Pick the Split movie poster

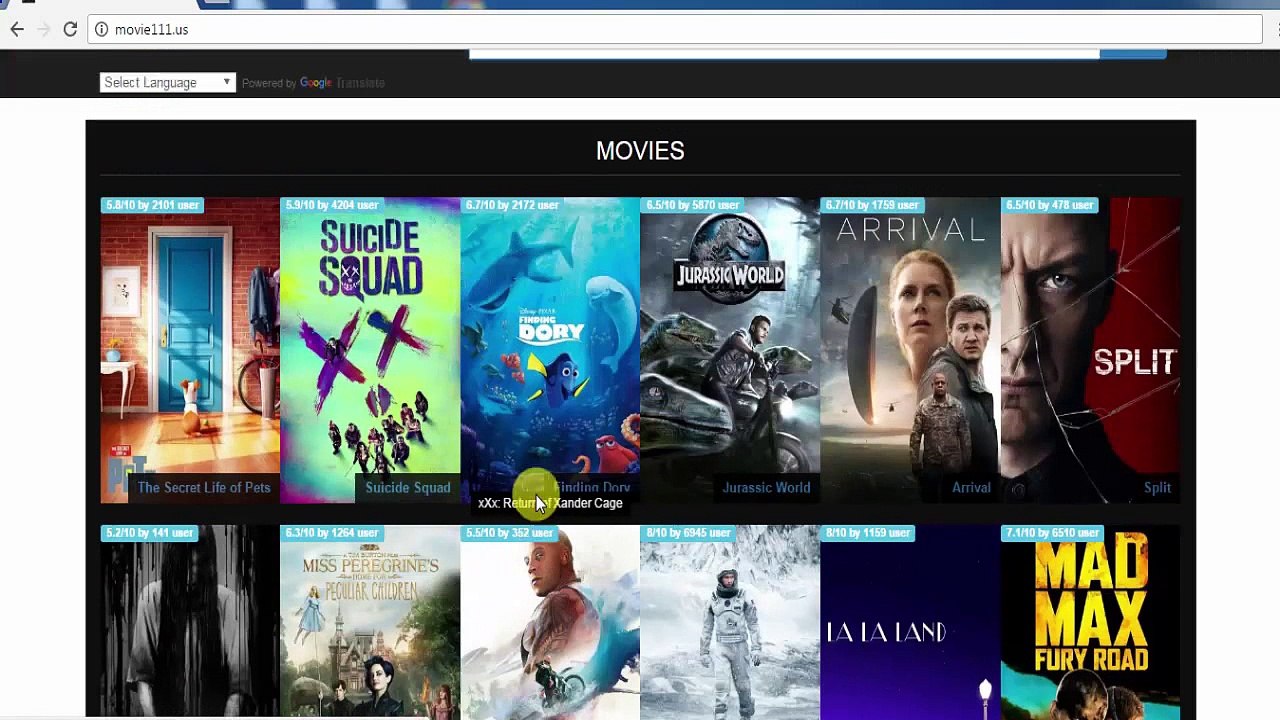coord(1090,350)
